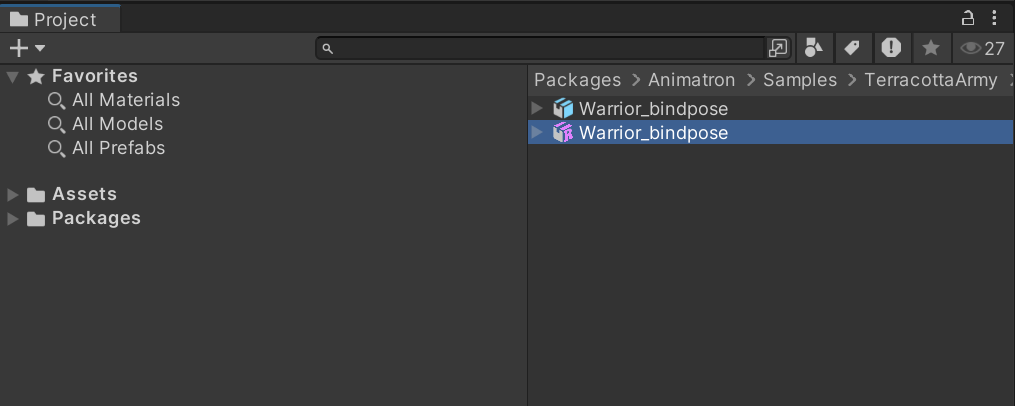Image resolution: width=1015 pixels, height=406 pixels.
Task: Open the plus Create asset dropdown
Action: pos(27,48)
